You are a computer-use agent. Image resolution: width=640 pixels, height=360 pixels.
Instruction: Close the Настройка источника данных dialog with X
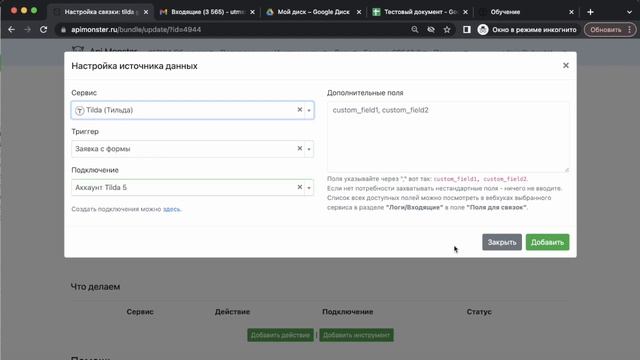tap(566, 65)
